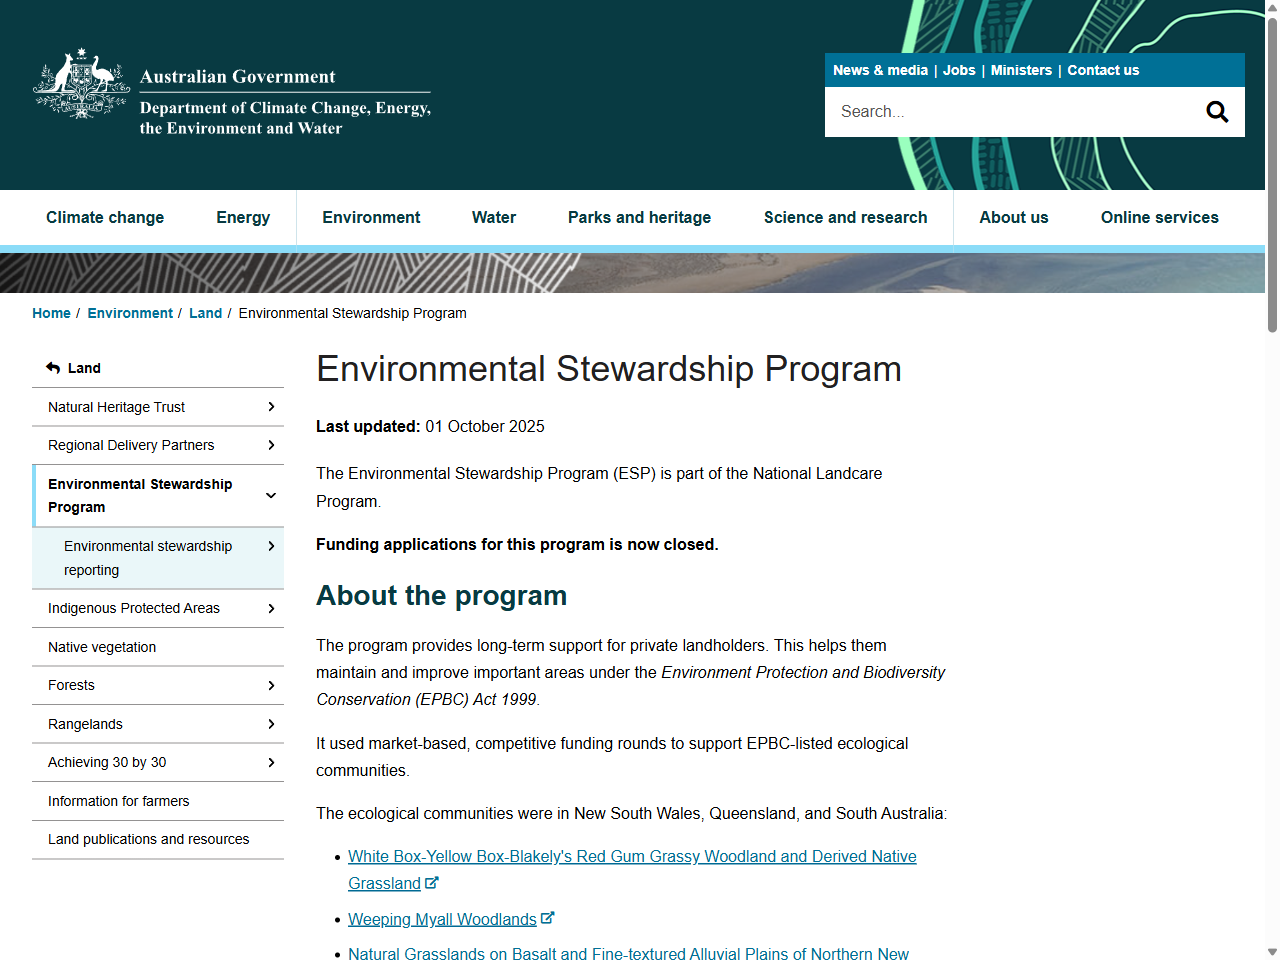Click the external link icon after Derived Native Grassland
This screenshot has width=1280, height=960.
[431, 883]
